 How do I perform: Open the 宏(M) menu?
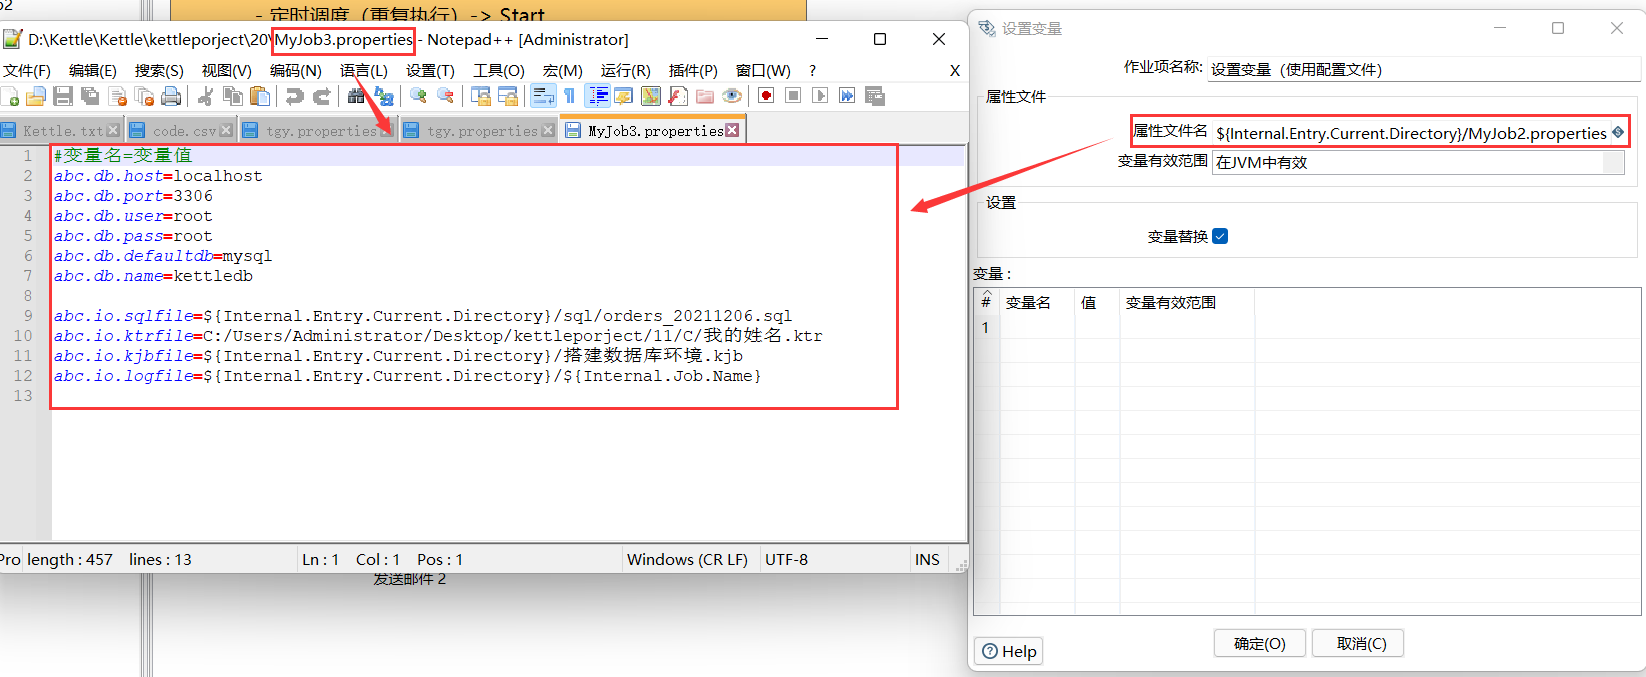(x=563, y=71)
